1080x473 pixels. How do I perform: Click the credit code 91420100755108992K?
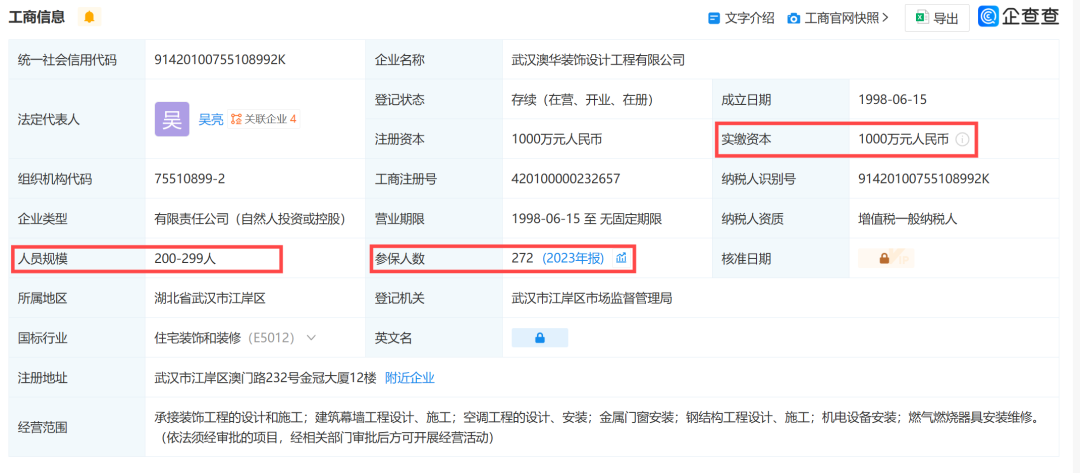(220, 60)
